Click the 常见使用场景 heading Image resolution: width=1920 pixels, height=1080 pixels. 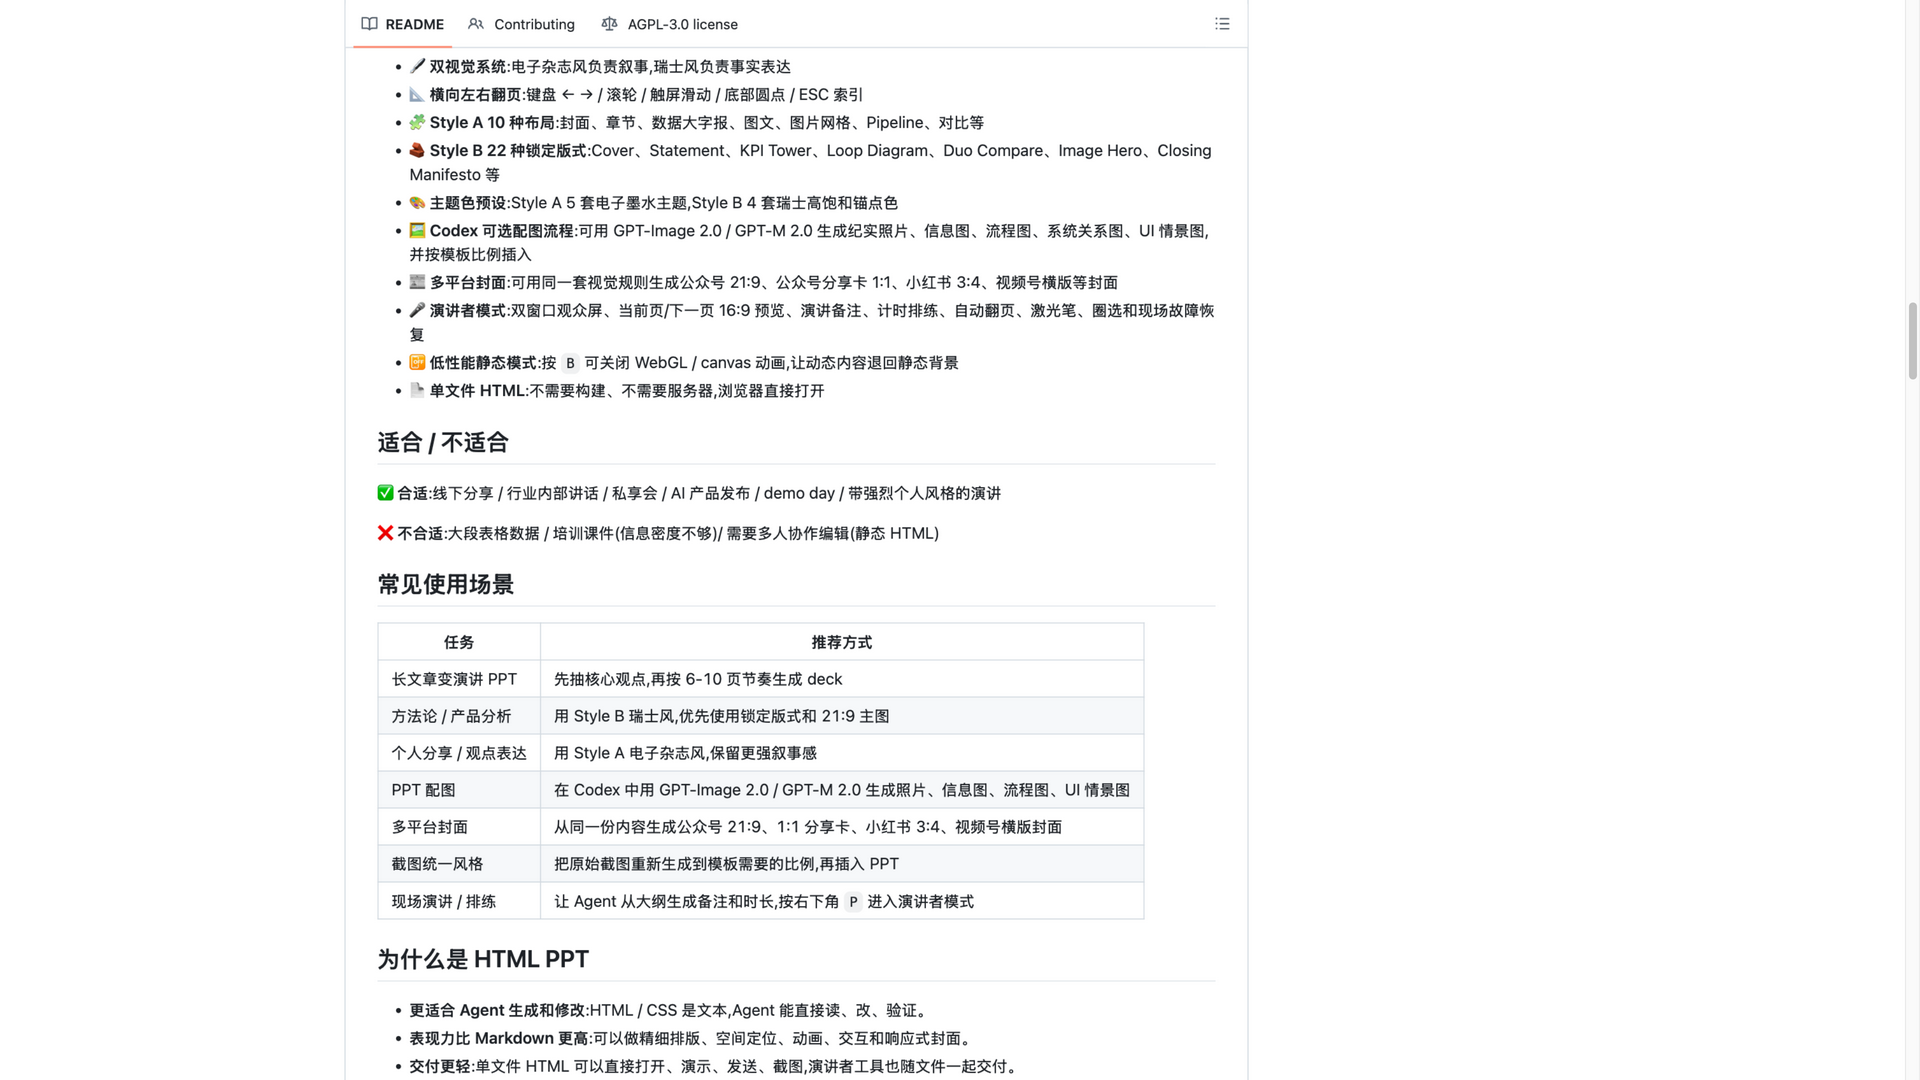tap(445, 584)
